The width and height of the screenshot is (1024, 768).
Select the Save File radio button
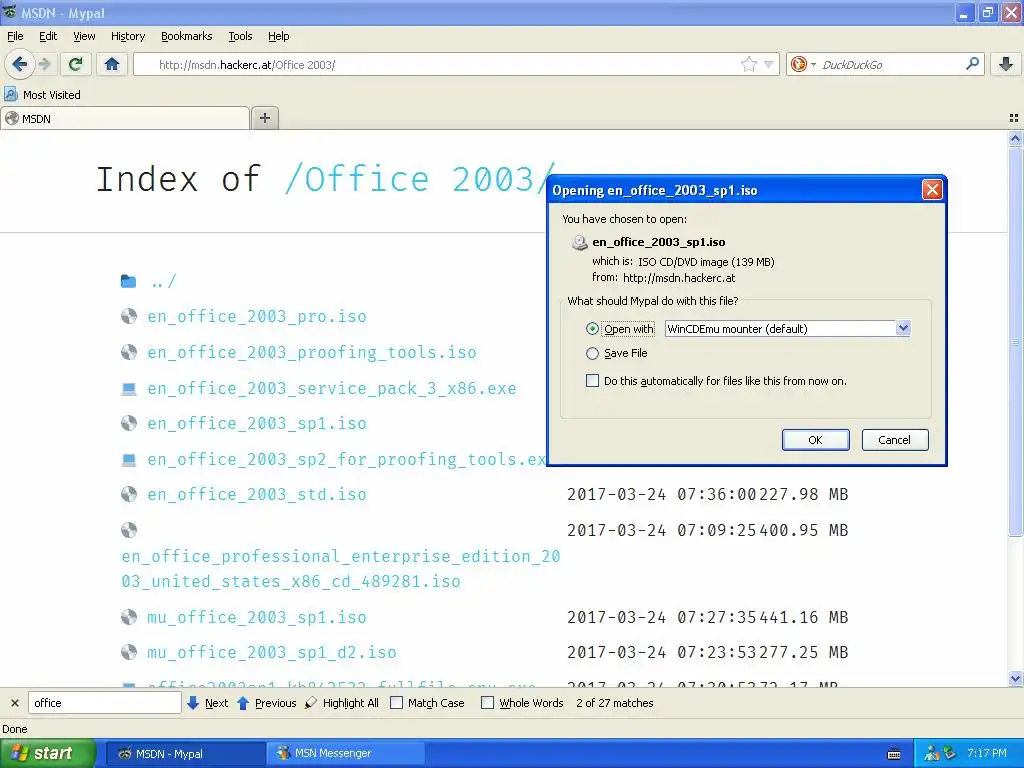[592, 353]
